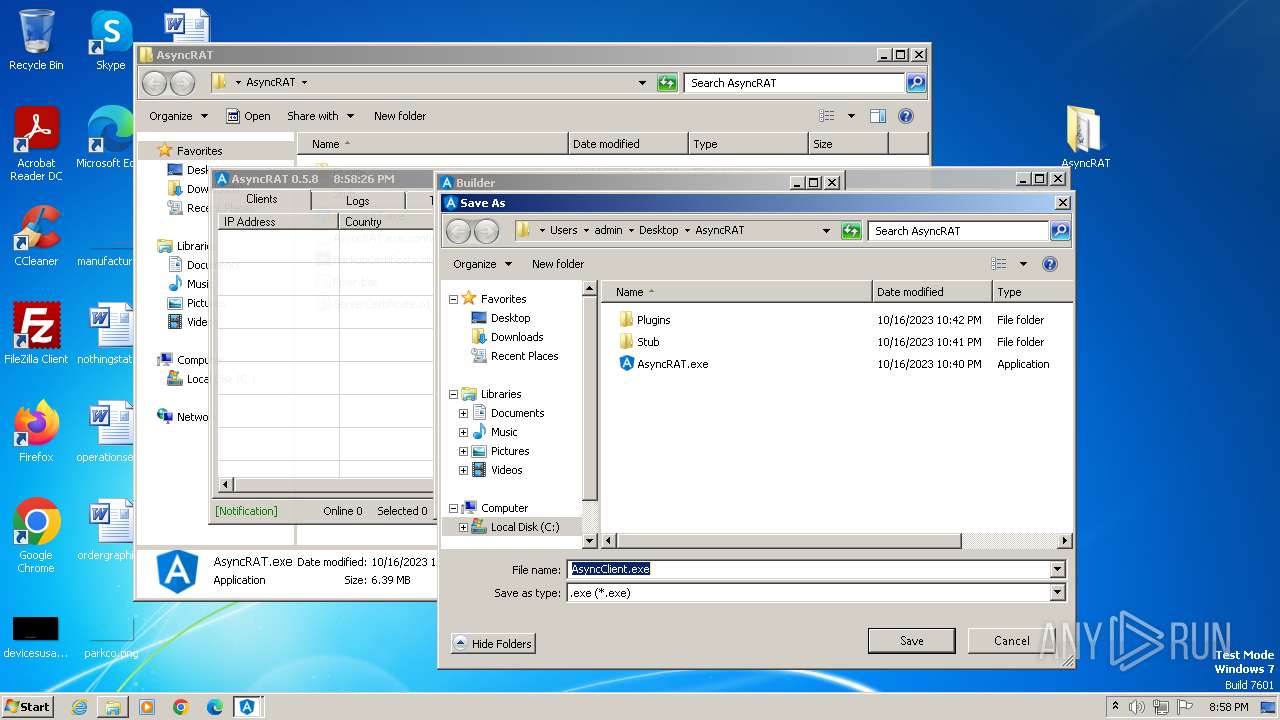Click the Country column header in AsyncRAT
The width and height of the screenshot is (1280, 720).
click(385, 222)
